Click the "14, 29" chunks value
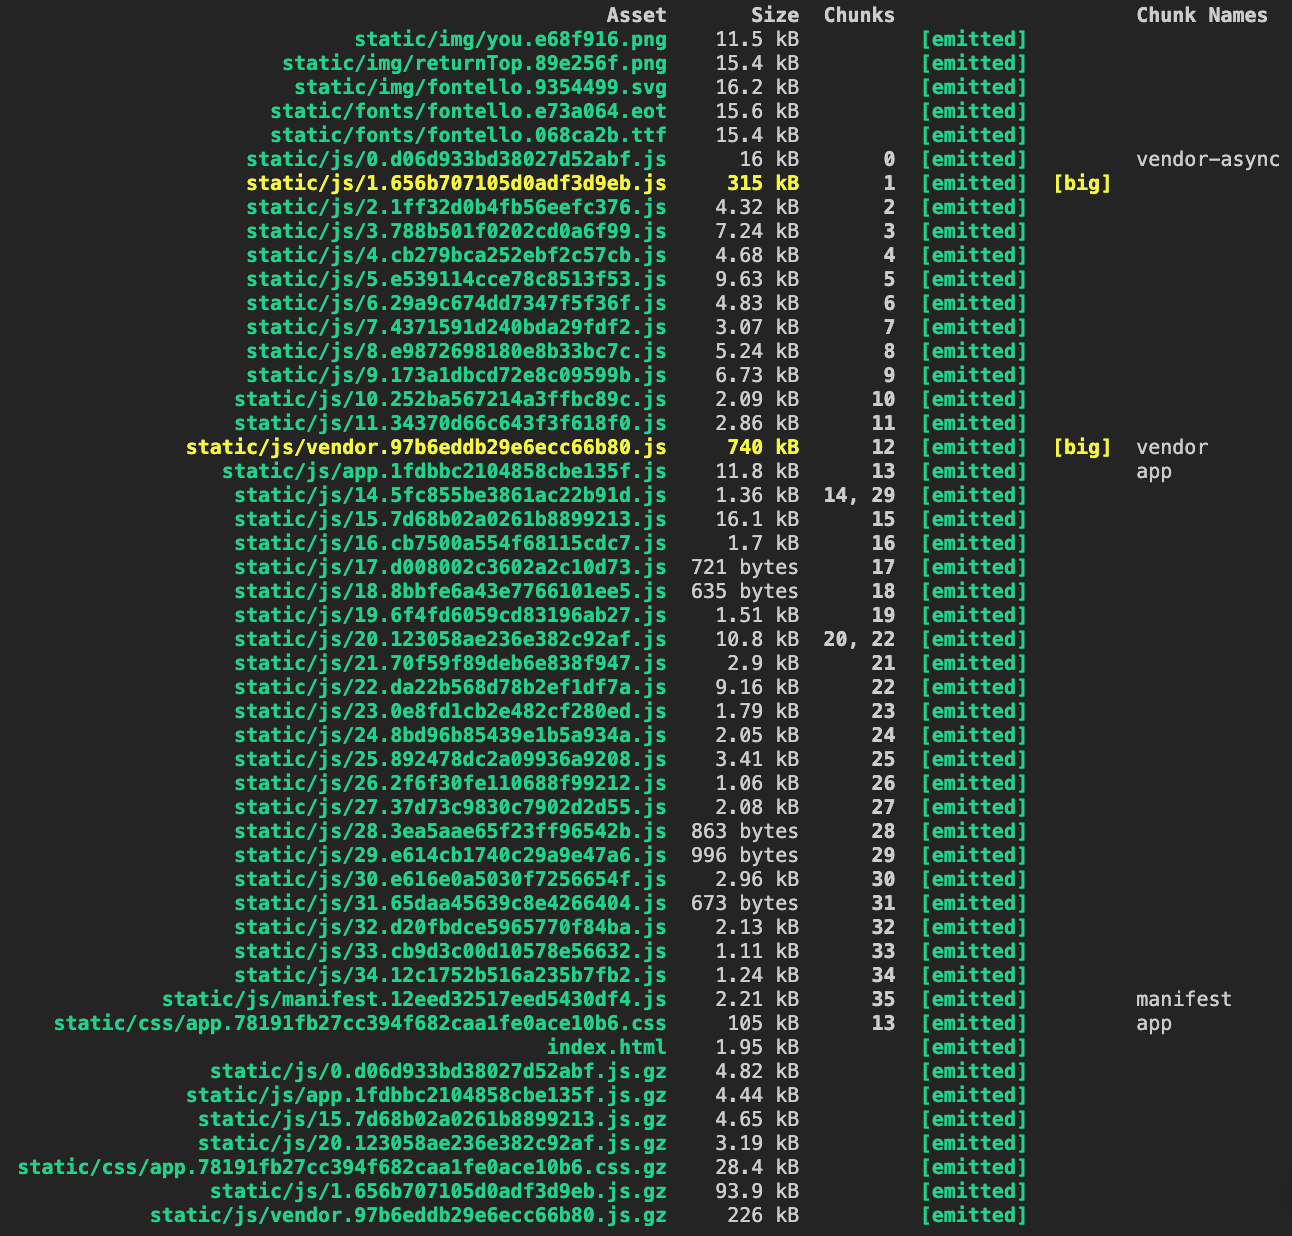 pyautogui.click(x=858, y=495)
